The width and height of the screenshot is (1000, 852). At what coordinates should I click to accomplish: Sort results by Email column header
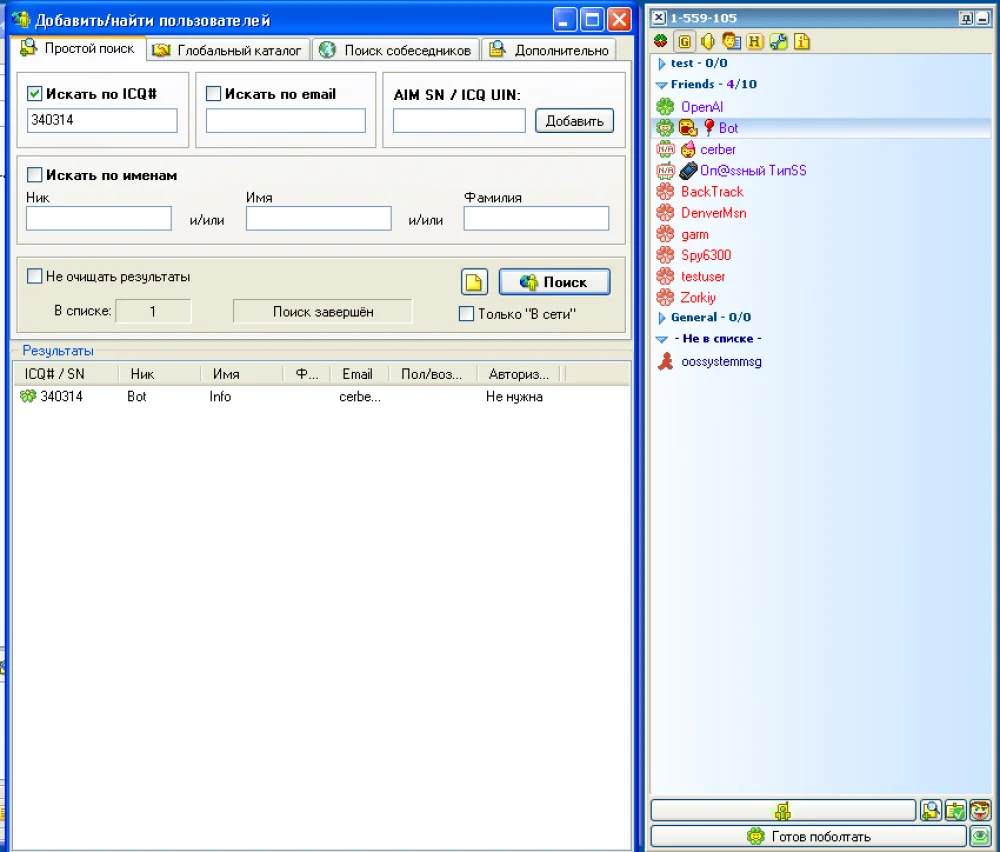[360, 374]
